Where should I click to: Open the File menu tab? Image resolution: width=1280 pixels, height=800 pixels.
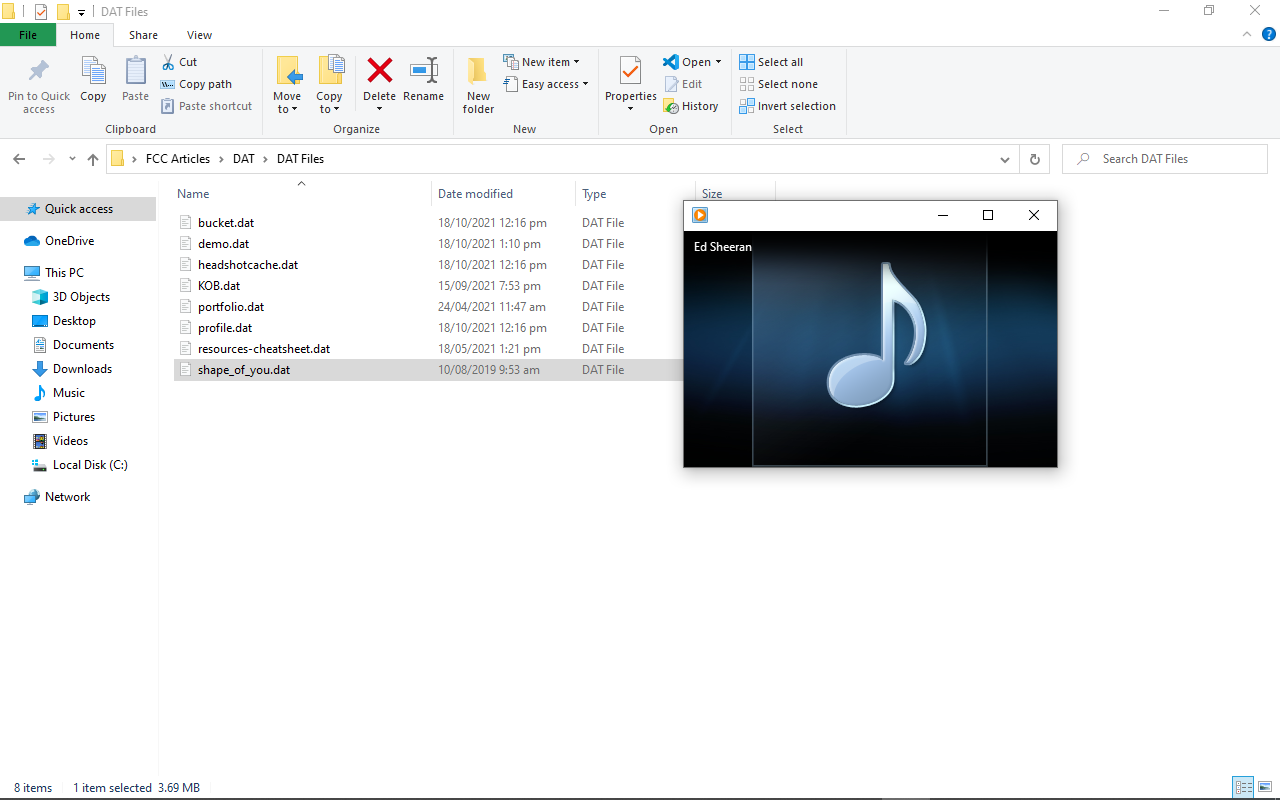28,35
